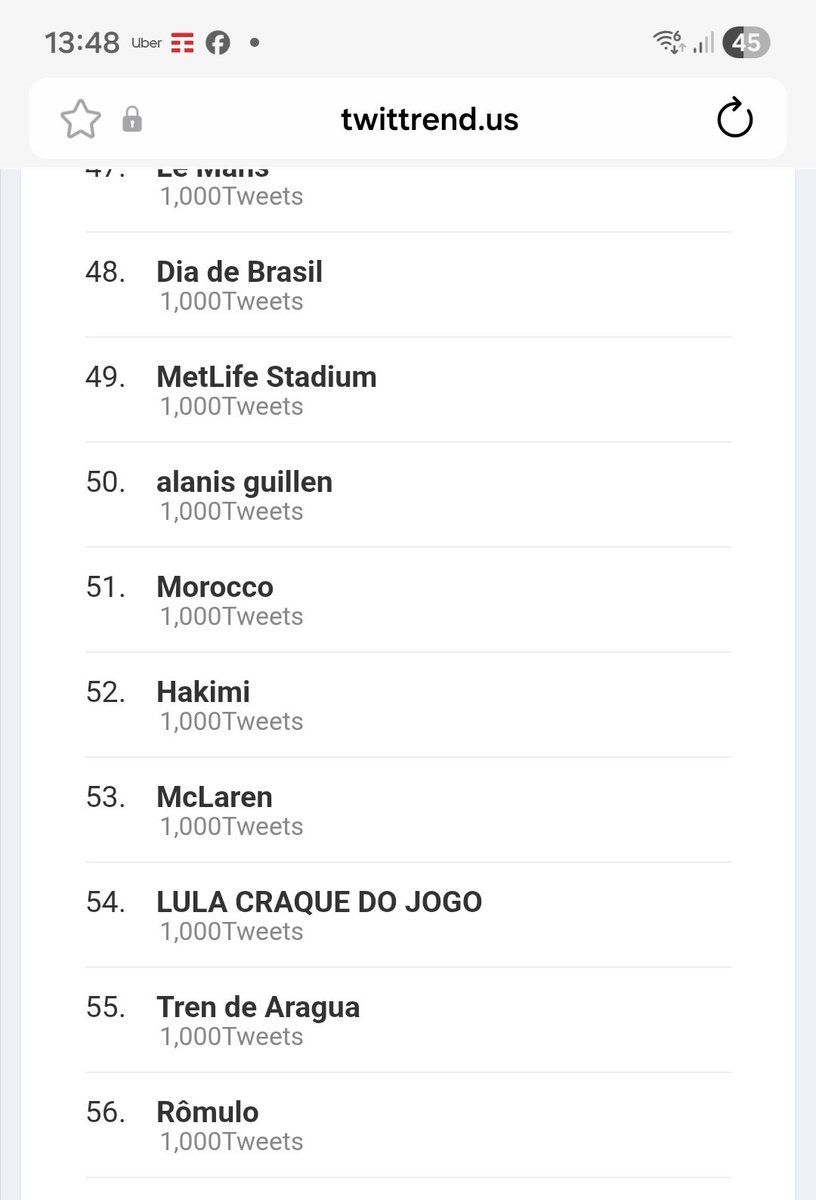Image resolution: width=816 pixels, height=1200 pixels.
Task: Tap the red TIM notification icon
Action: tap(183, 43)
